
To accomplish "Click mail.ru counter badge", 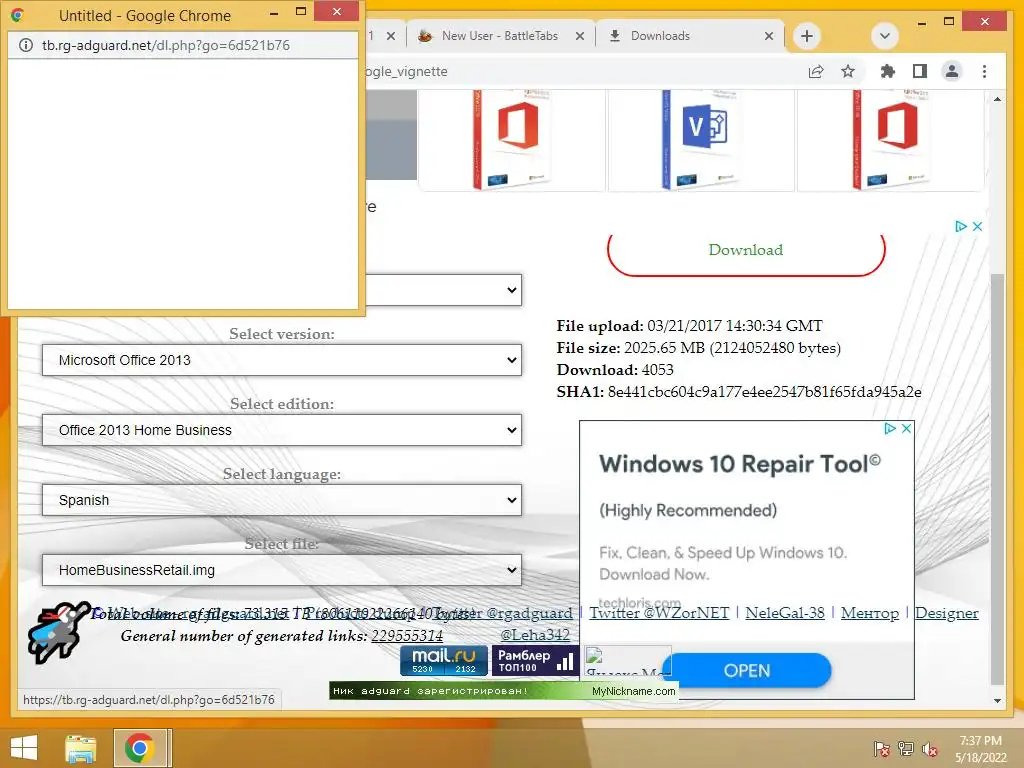I will tap(443, 660).
